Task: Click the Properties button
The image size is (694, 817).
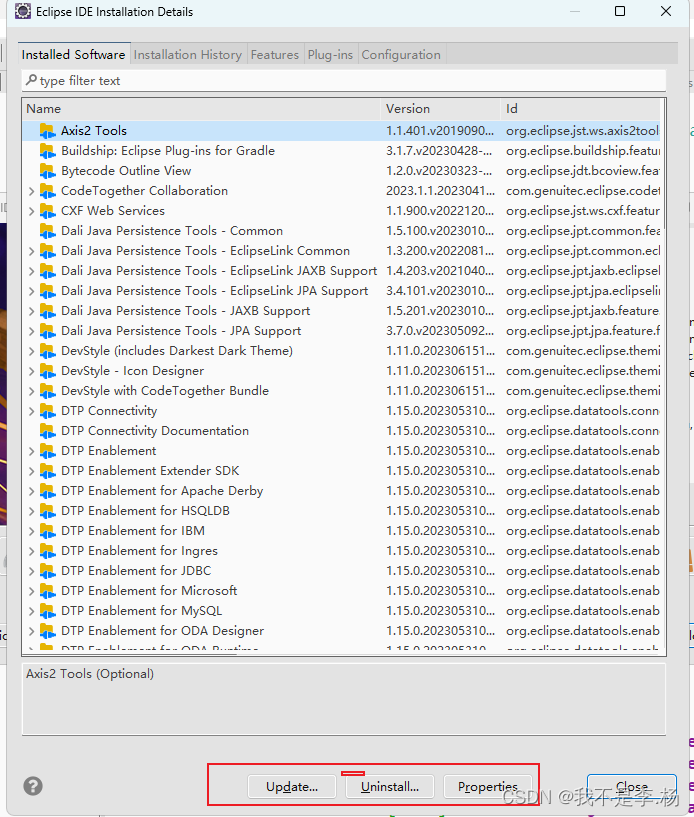Action: 488,786
